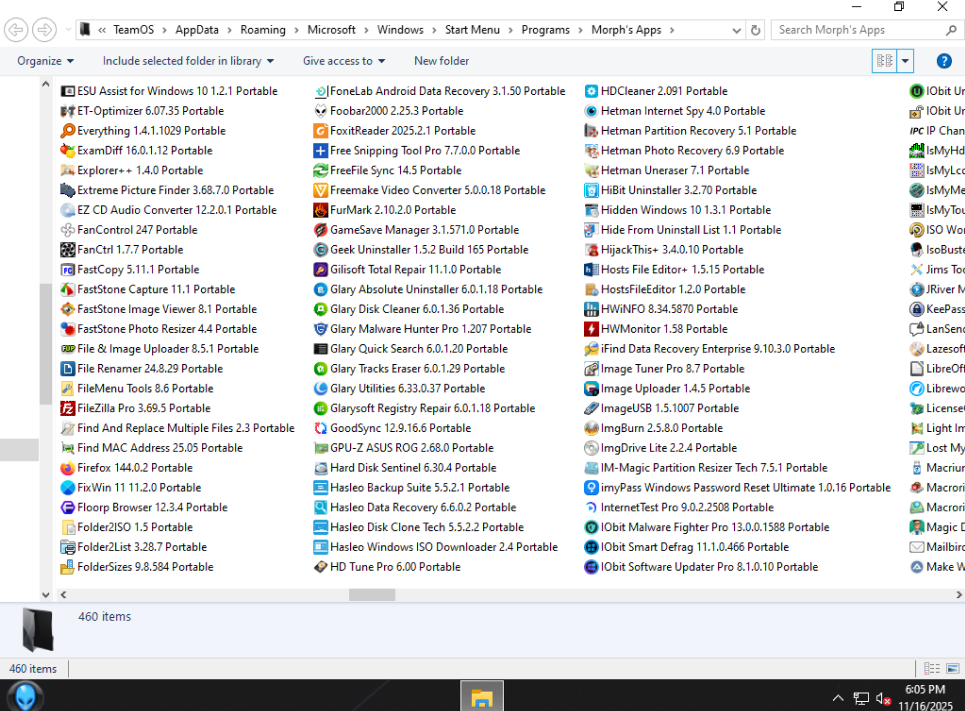965x711 pixels.
Task: Click the navigation pane scroll down arrow
Action: [x=46, y=595]
